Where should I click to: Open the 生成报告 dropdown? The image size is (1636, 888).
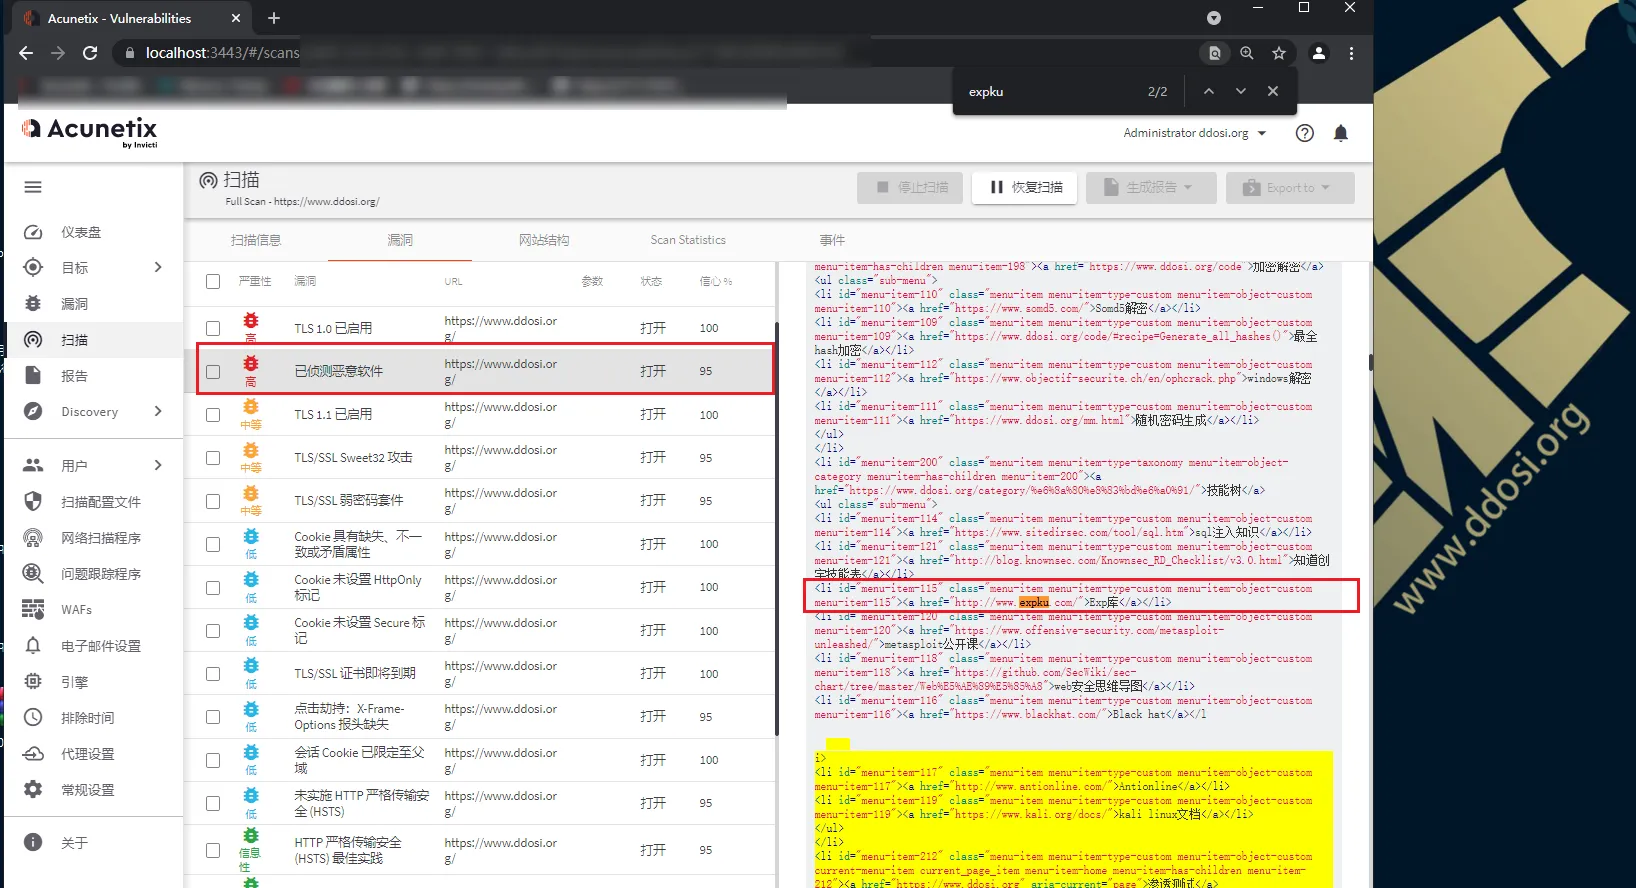tap(1152, 188)
